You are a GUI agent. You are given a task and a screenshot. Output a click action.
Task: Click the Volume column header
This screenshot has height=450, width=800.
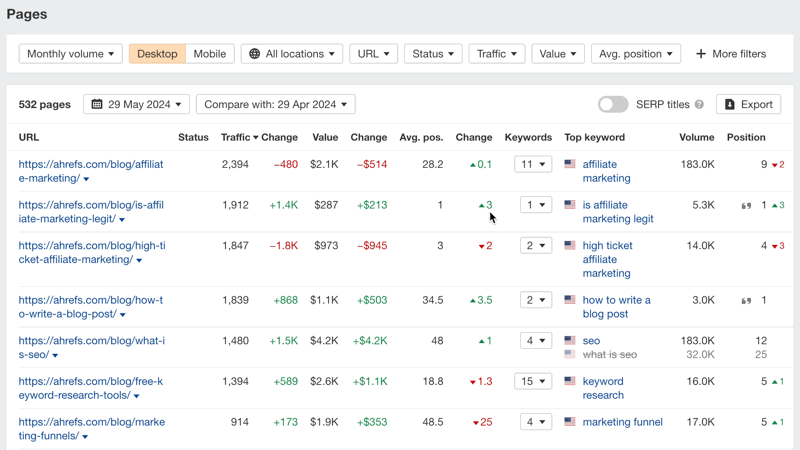pyautogui.click(x=696, y=137)
